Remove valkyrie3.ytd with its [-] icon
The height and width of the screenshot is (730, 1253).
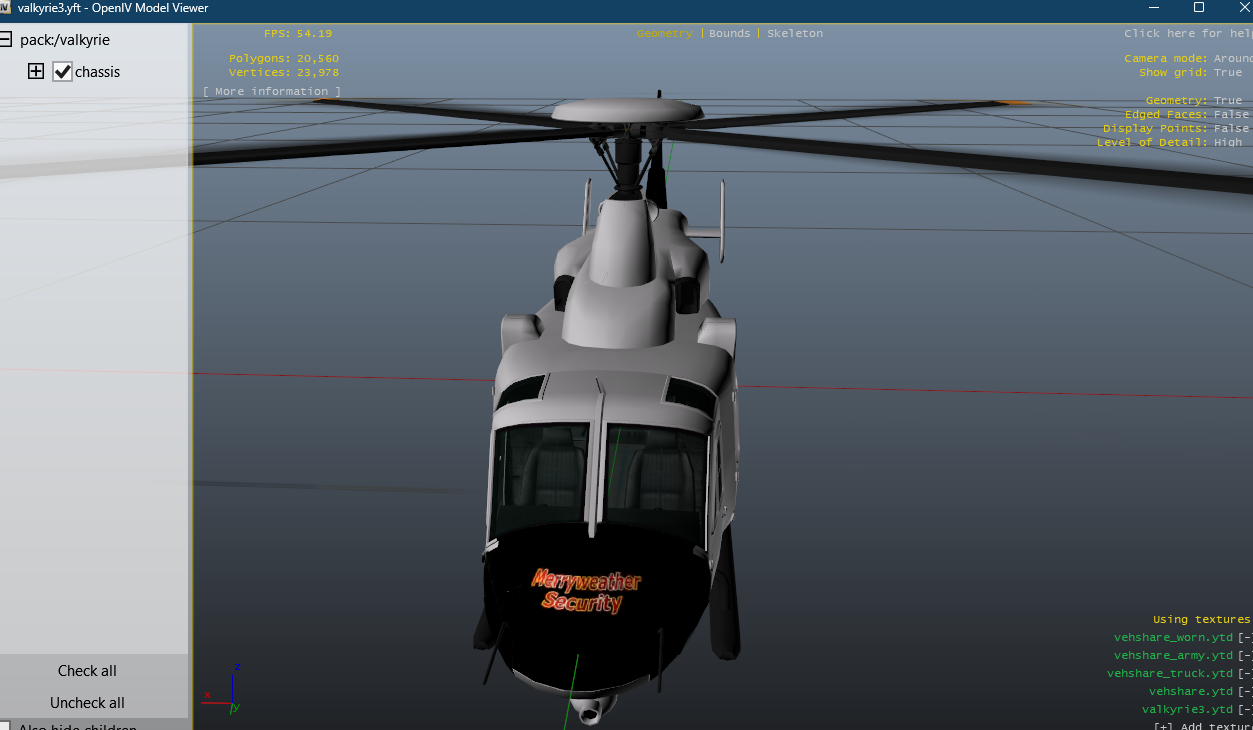(x=1244, y=710)
